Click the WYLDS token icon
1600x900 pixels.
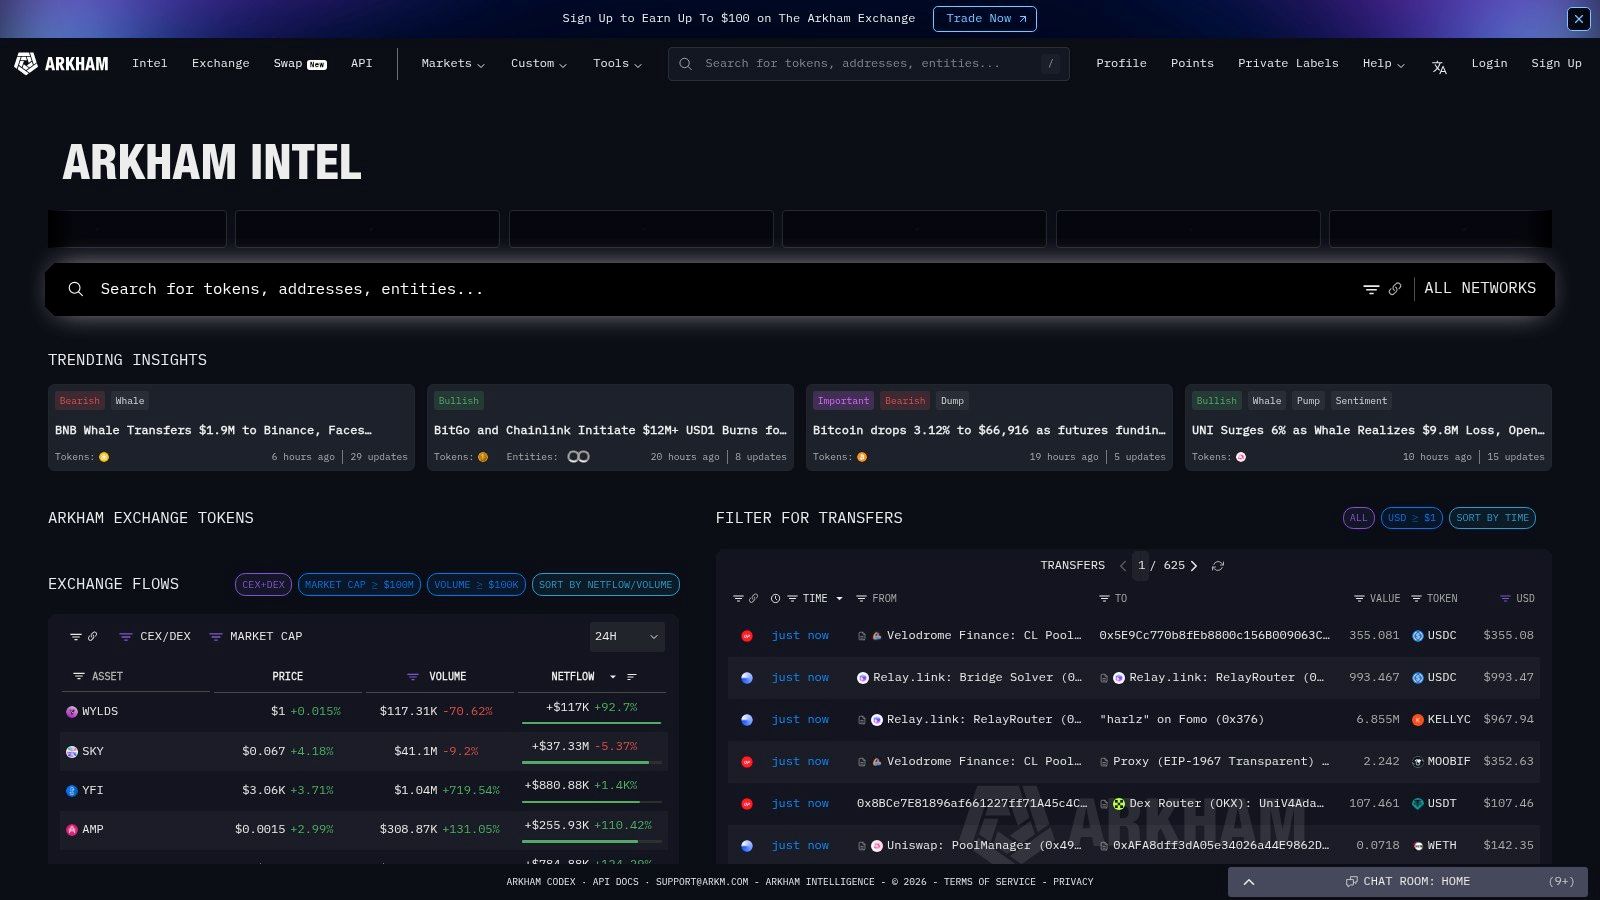pyautogui.click(x=72, y=712)
